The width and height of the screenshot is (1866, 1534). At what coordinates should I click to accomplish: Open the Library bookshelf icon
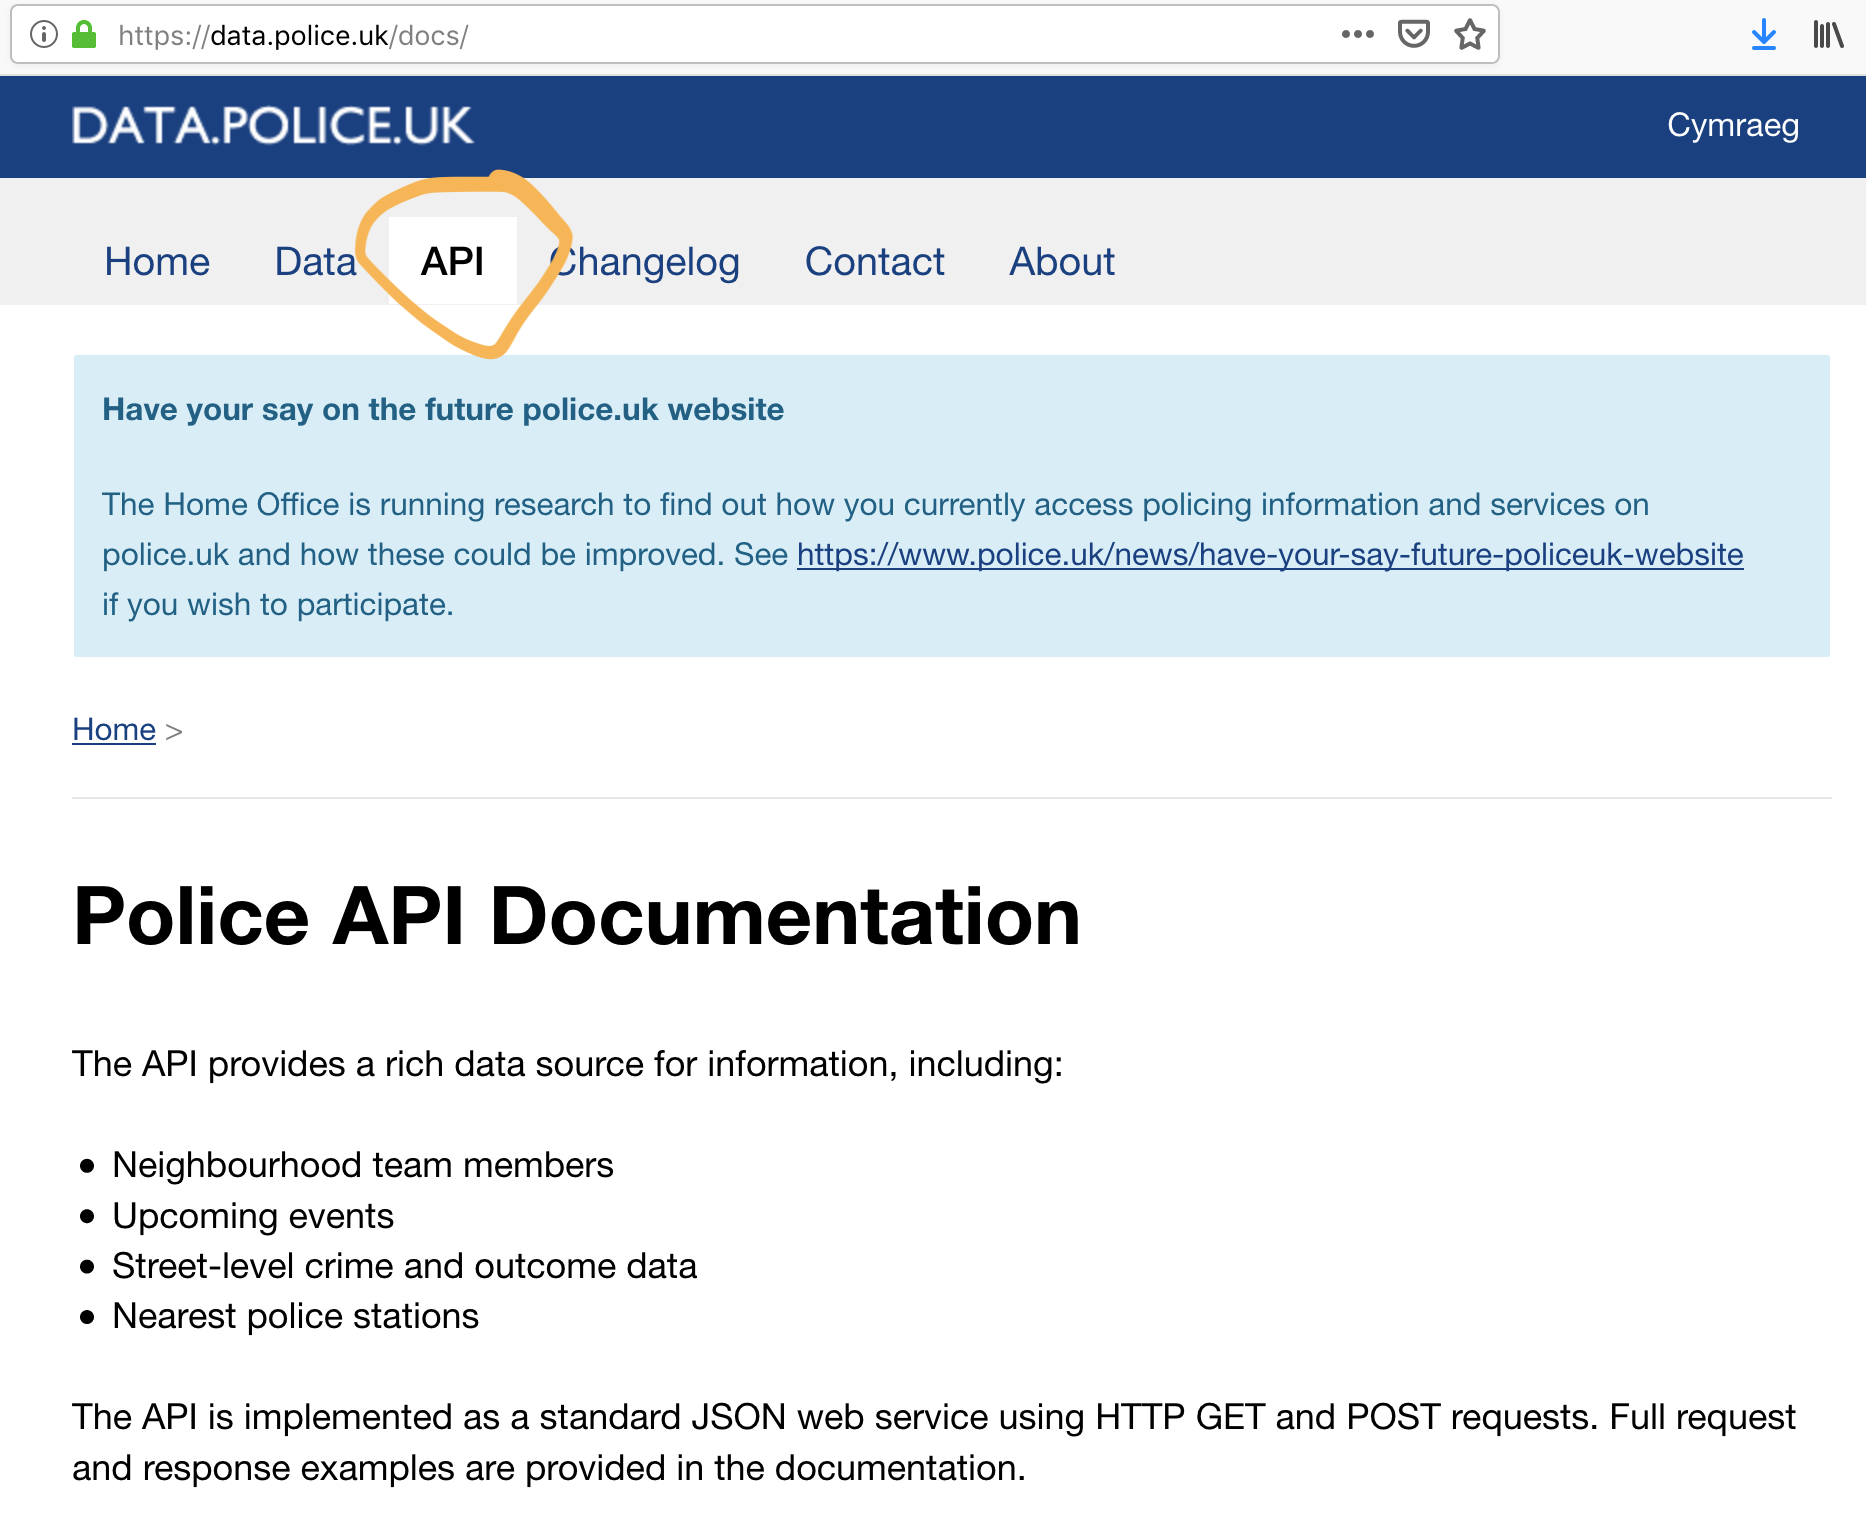point(1827,35)
